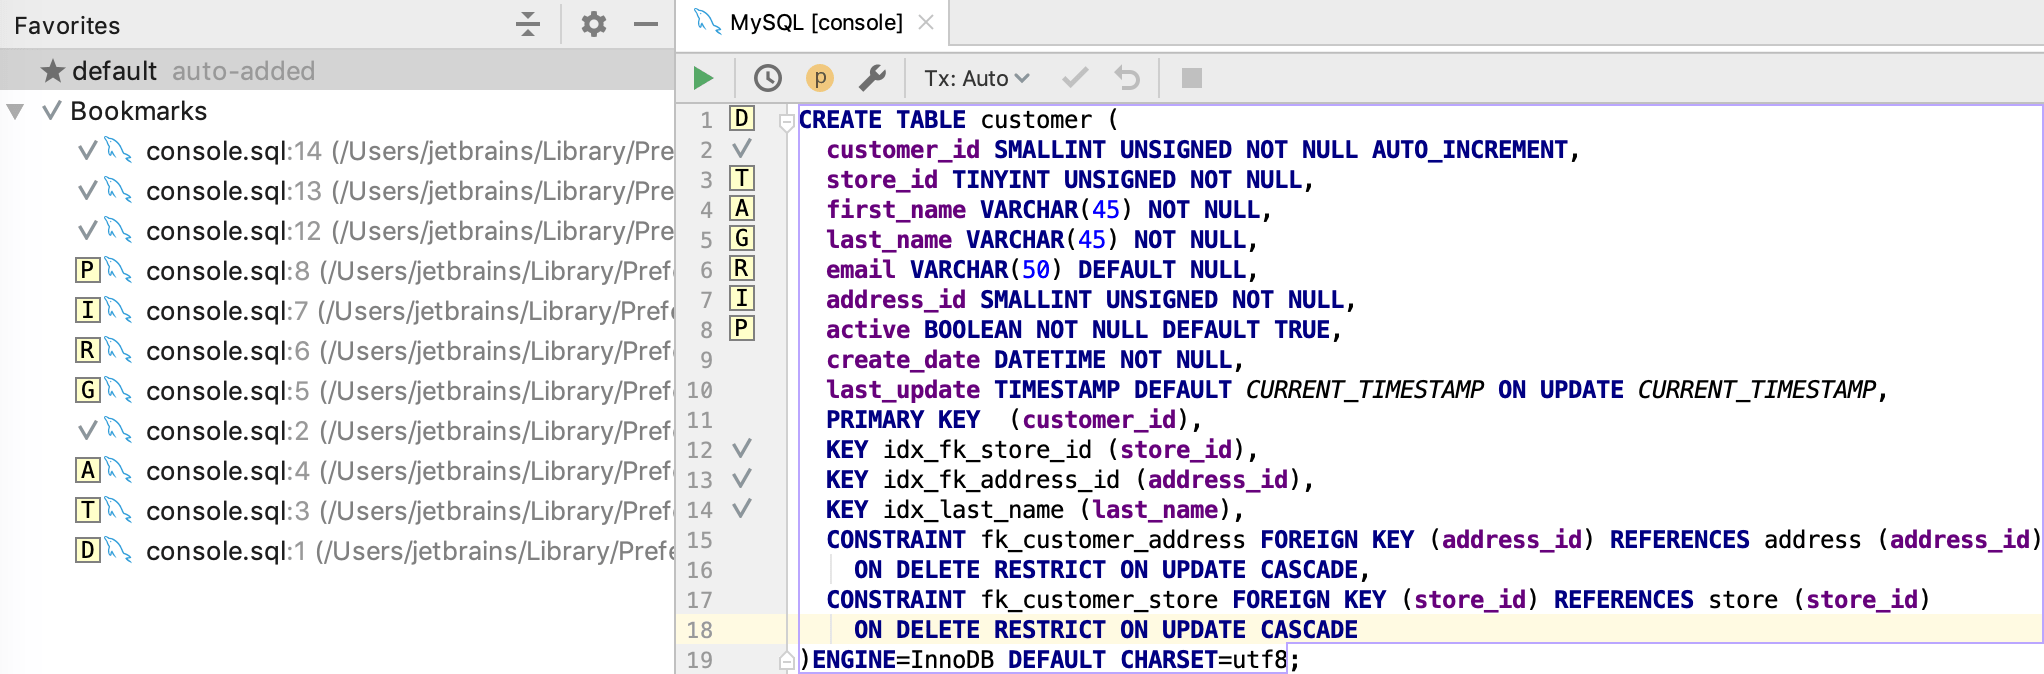Screen dimensions: 2044x674
Task: Open the Tx: Auto transaction dropdown
Action: (x=975, y=78)
